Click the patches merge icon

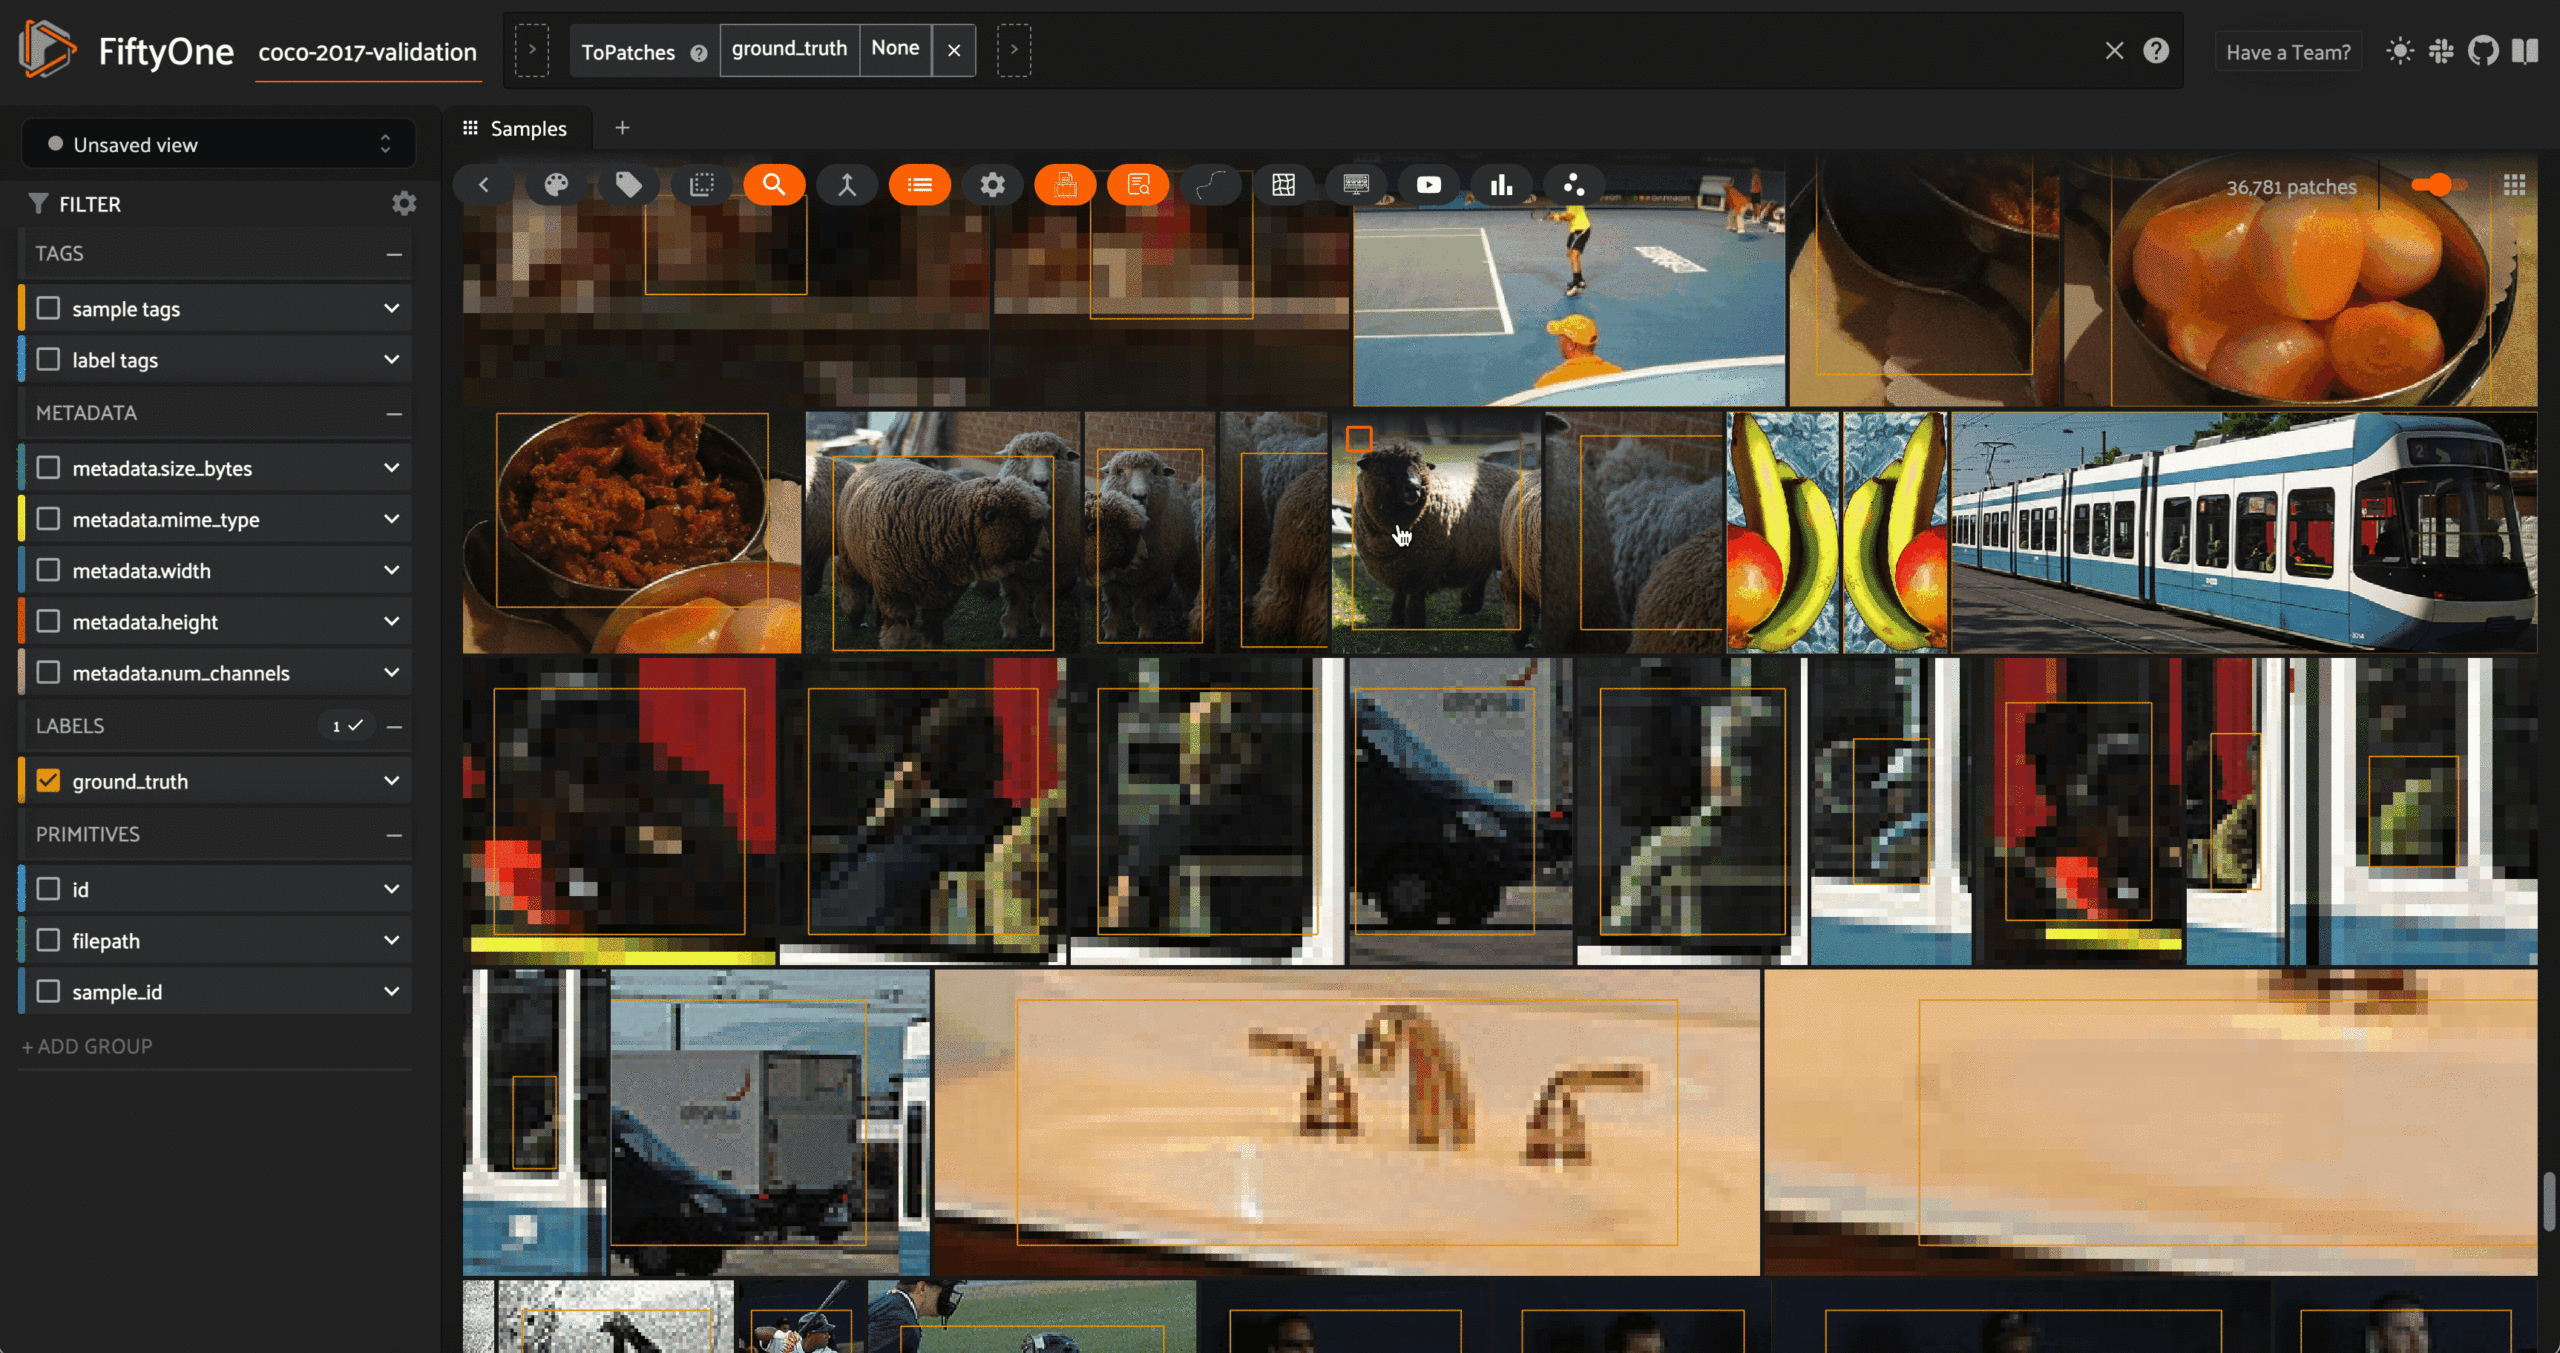click(x=846, y=185)
